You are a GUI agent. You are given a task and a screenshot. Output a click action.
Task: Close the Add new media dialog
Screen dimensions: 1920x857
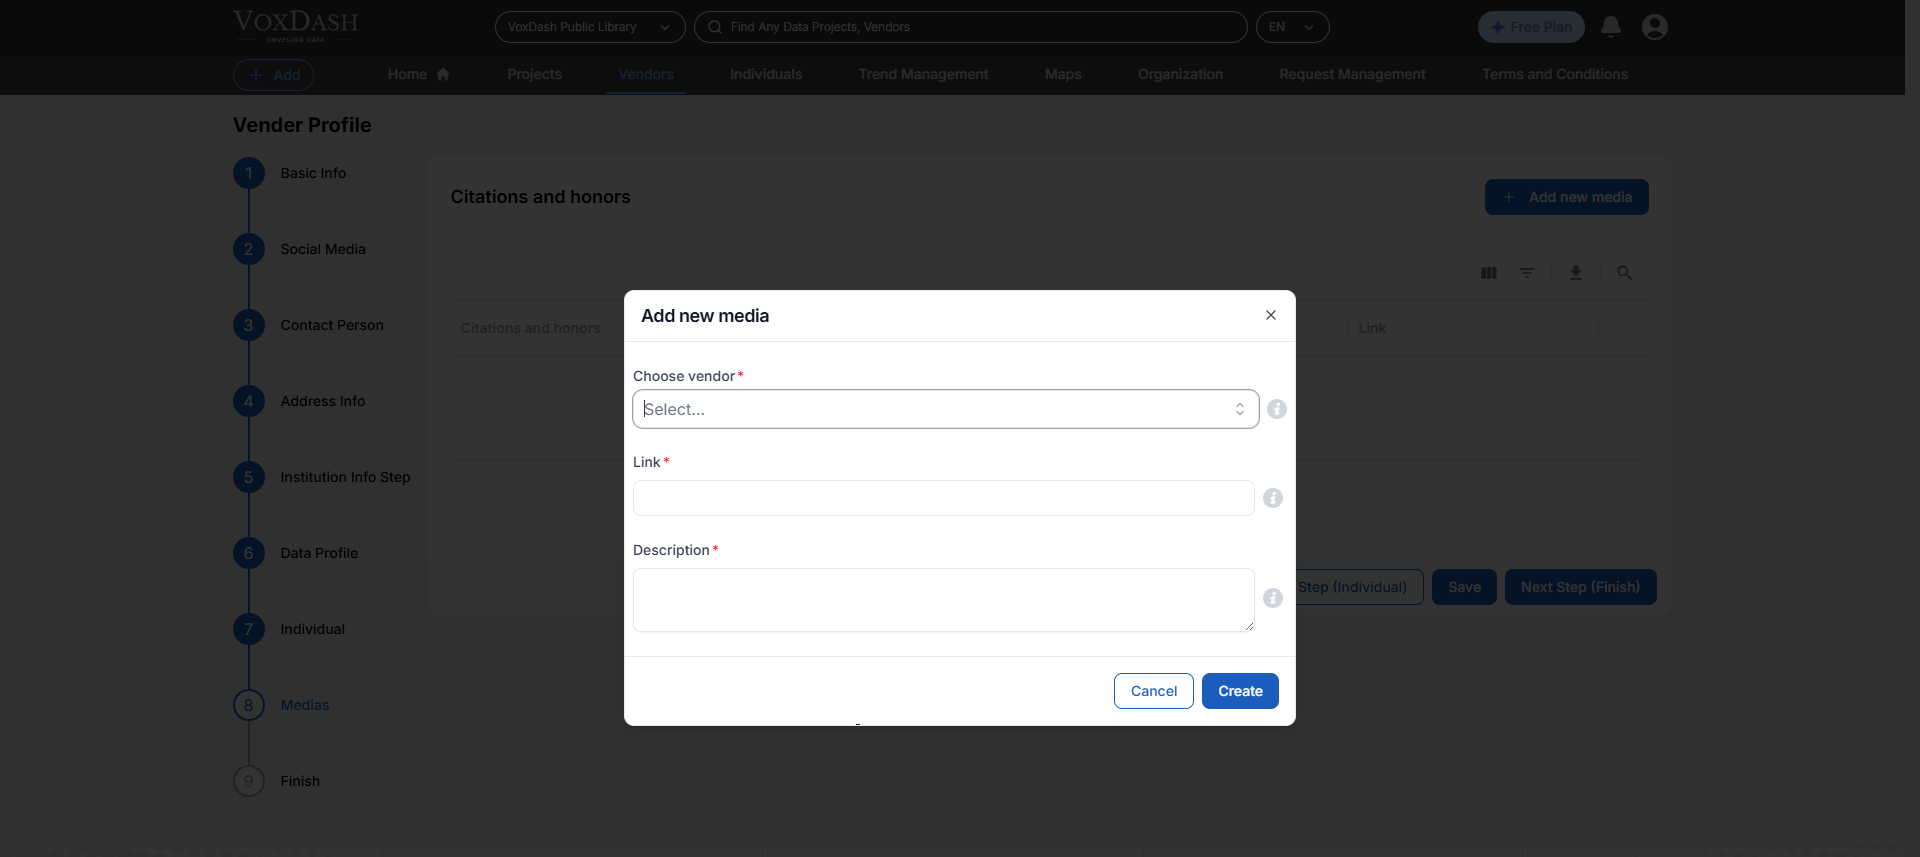[x=1271, y=315]
